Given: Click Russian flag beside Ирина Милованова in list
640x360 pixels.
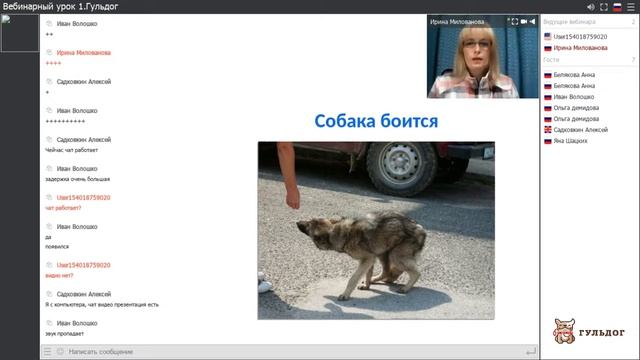Looking at the screenshot, I should 548,48.
